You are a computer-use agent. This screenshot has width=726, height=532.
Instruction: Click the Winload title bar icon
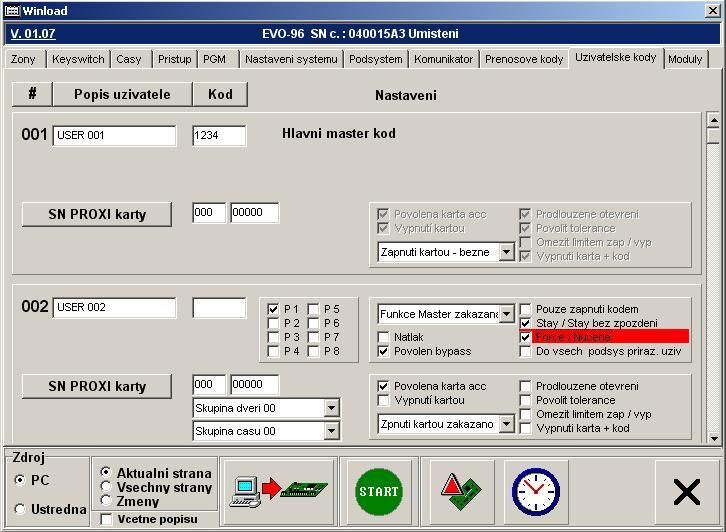[x=11, y=10]
